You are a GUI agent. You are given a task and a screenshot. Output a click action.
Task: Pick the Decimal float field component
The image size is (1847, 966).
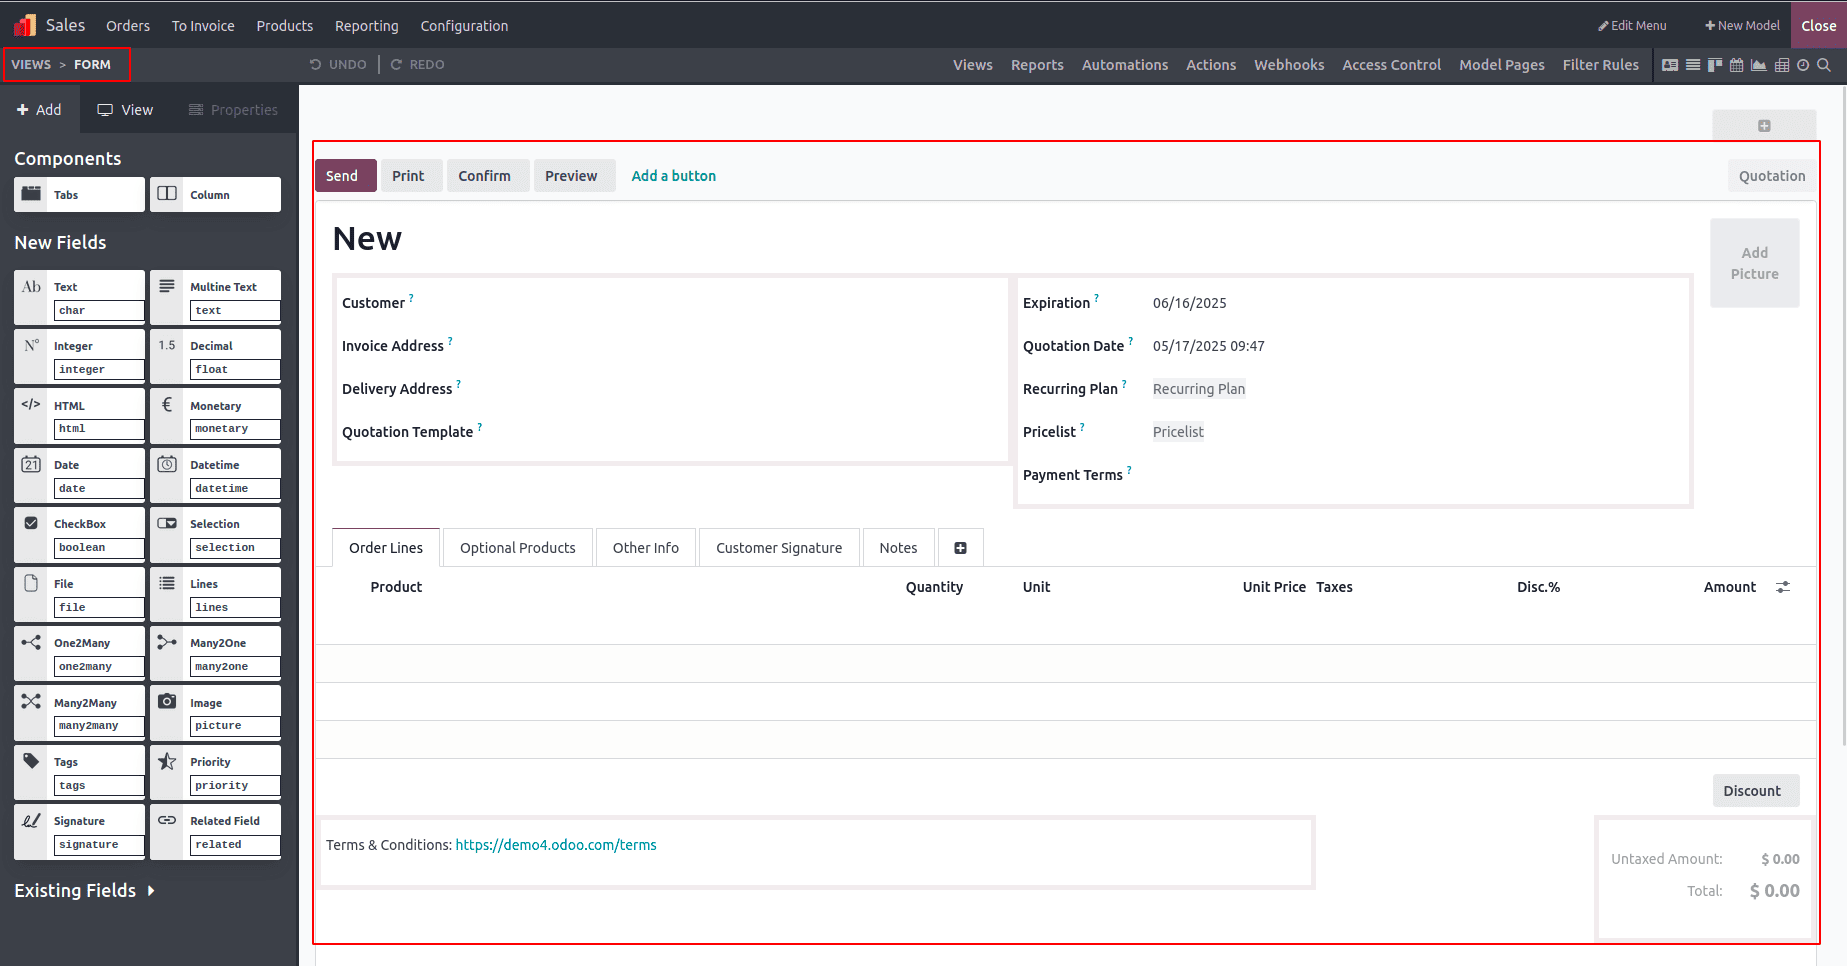point(215,356)
